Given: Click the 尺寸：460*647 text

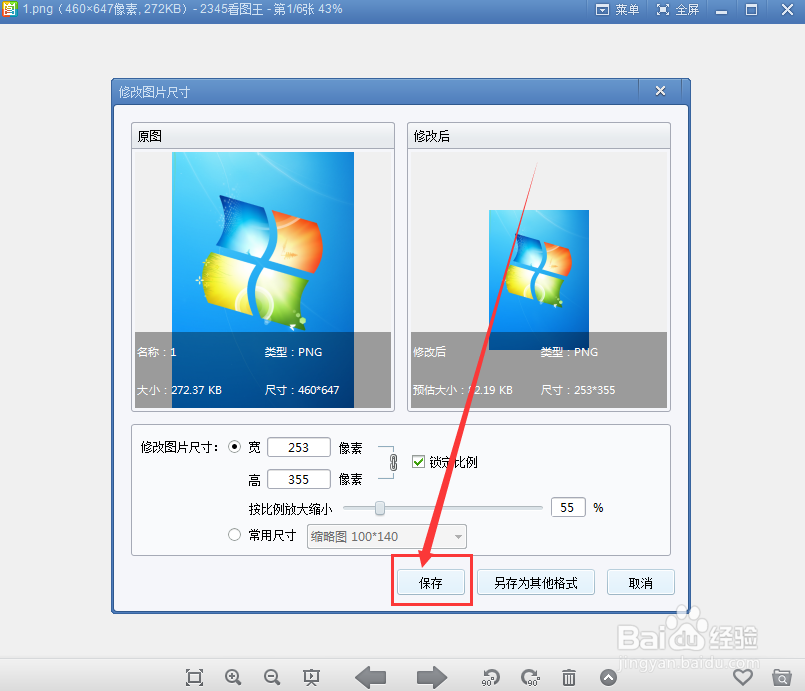Looking at the screenshot, I should [x=302, y=390].
